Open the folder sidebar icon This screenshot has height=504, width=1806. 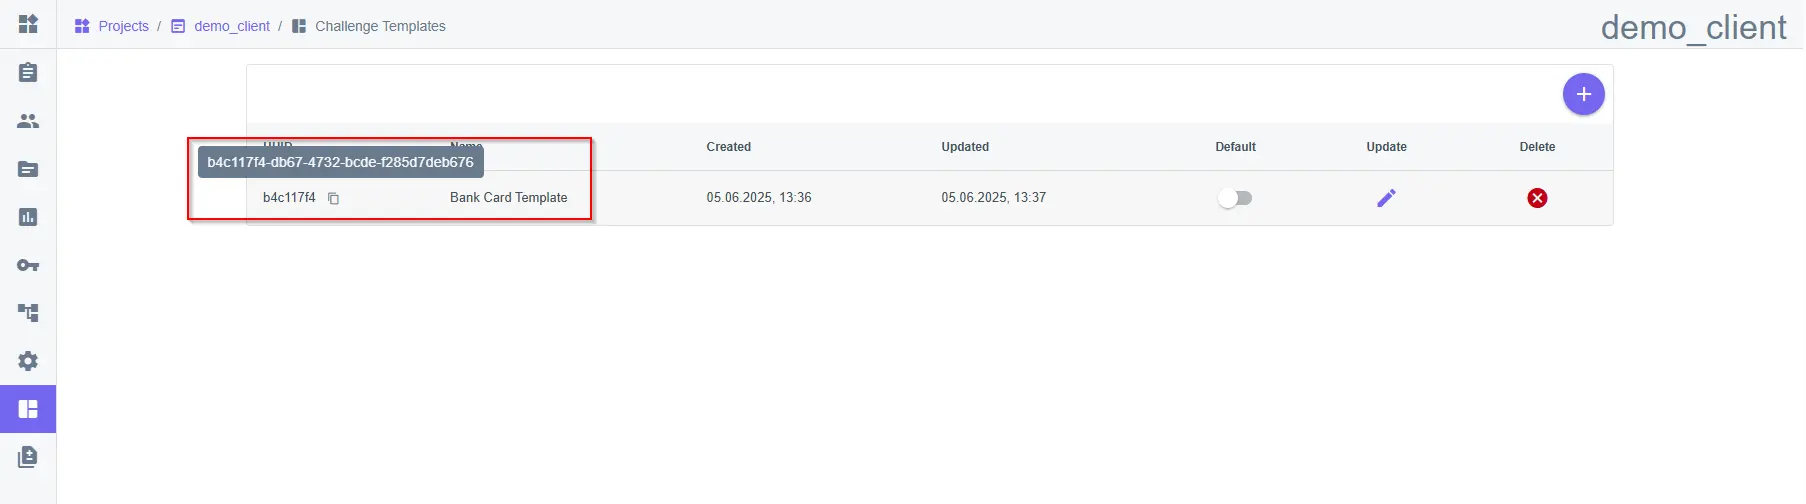28,169
